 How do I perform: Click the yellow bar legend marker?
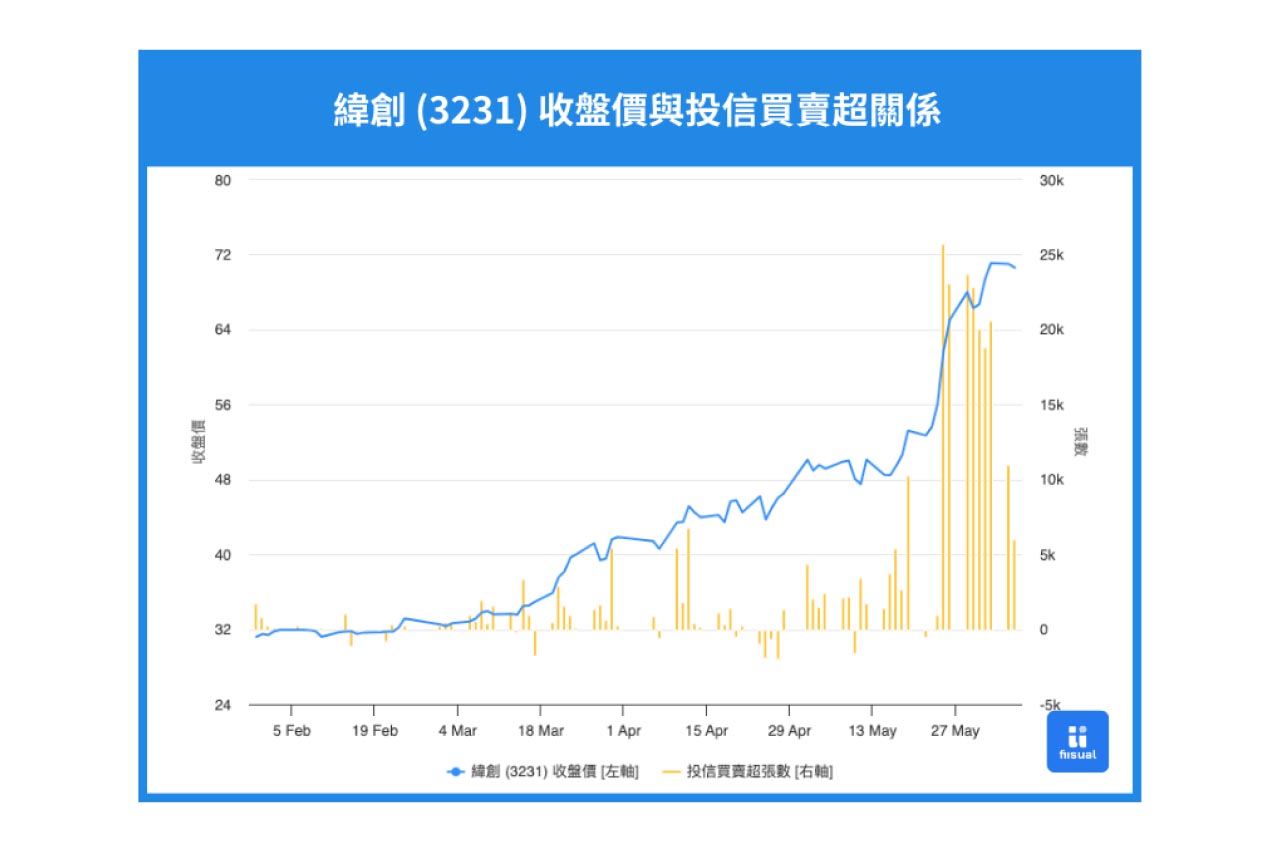(x=671, y=771)
